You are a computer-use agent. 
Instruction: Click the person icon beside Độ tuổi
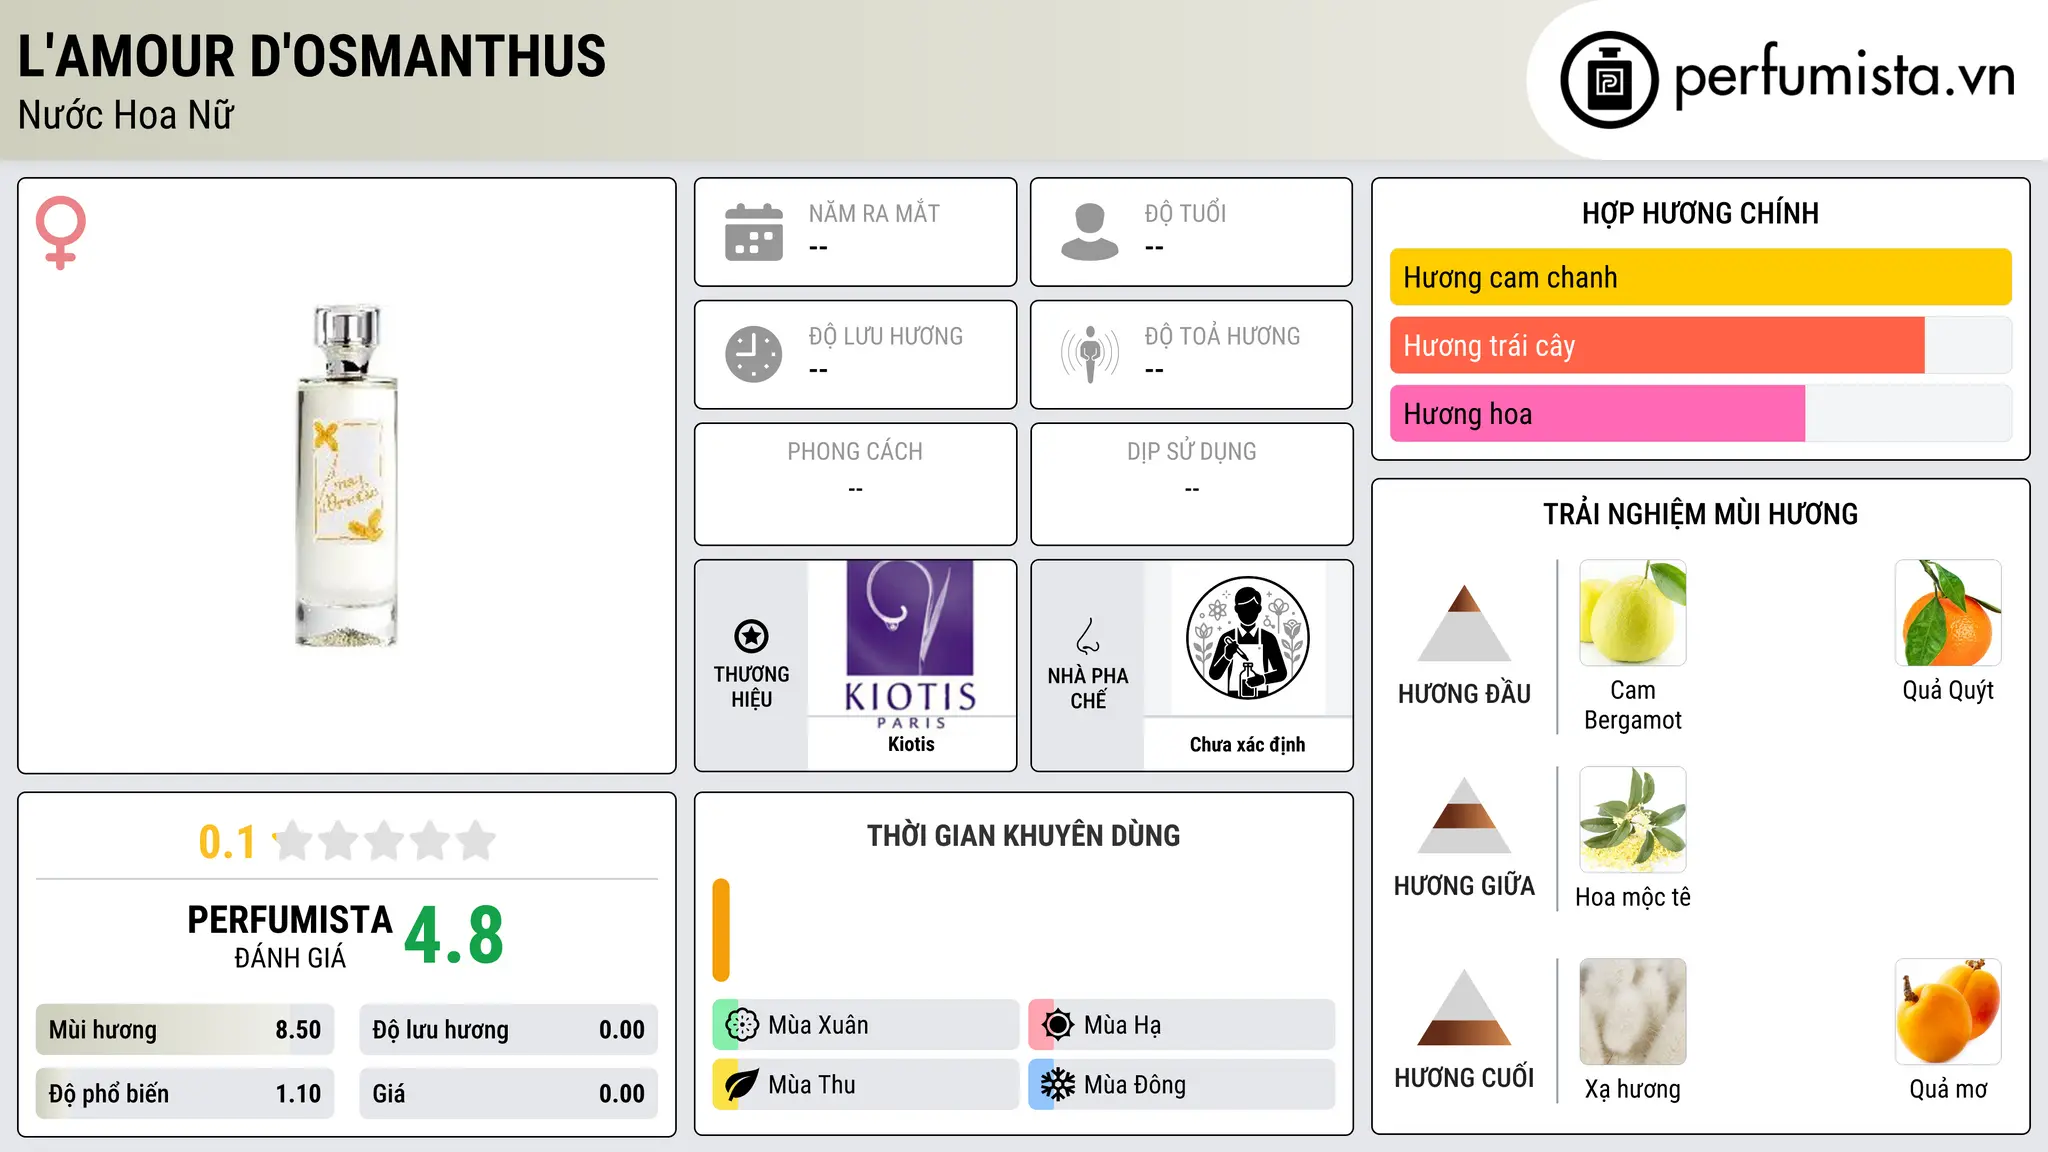point(1090,232)
